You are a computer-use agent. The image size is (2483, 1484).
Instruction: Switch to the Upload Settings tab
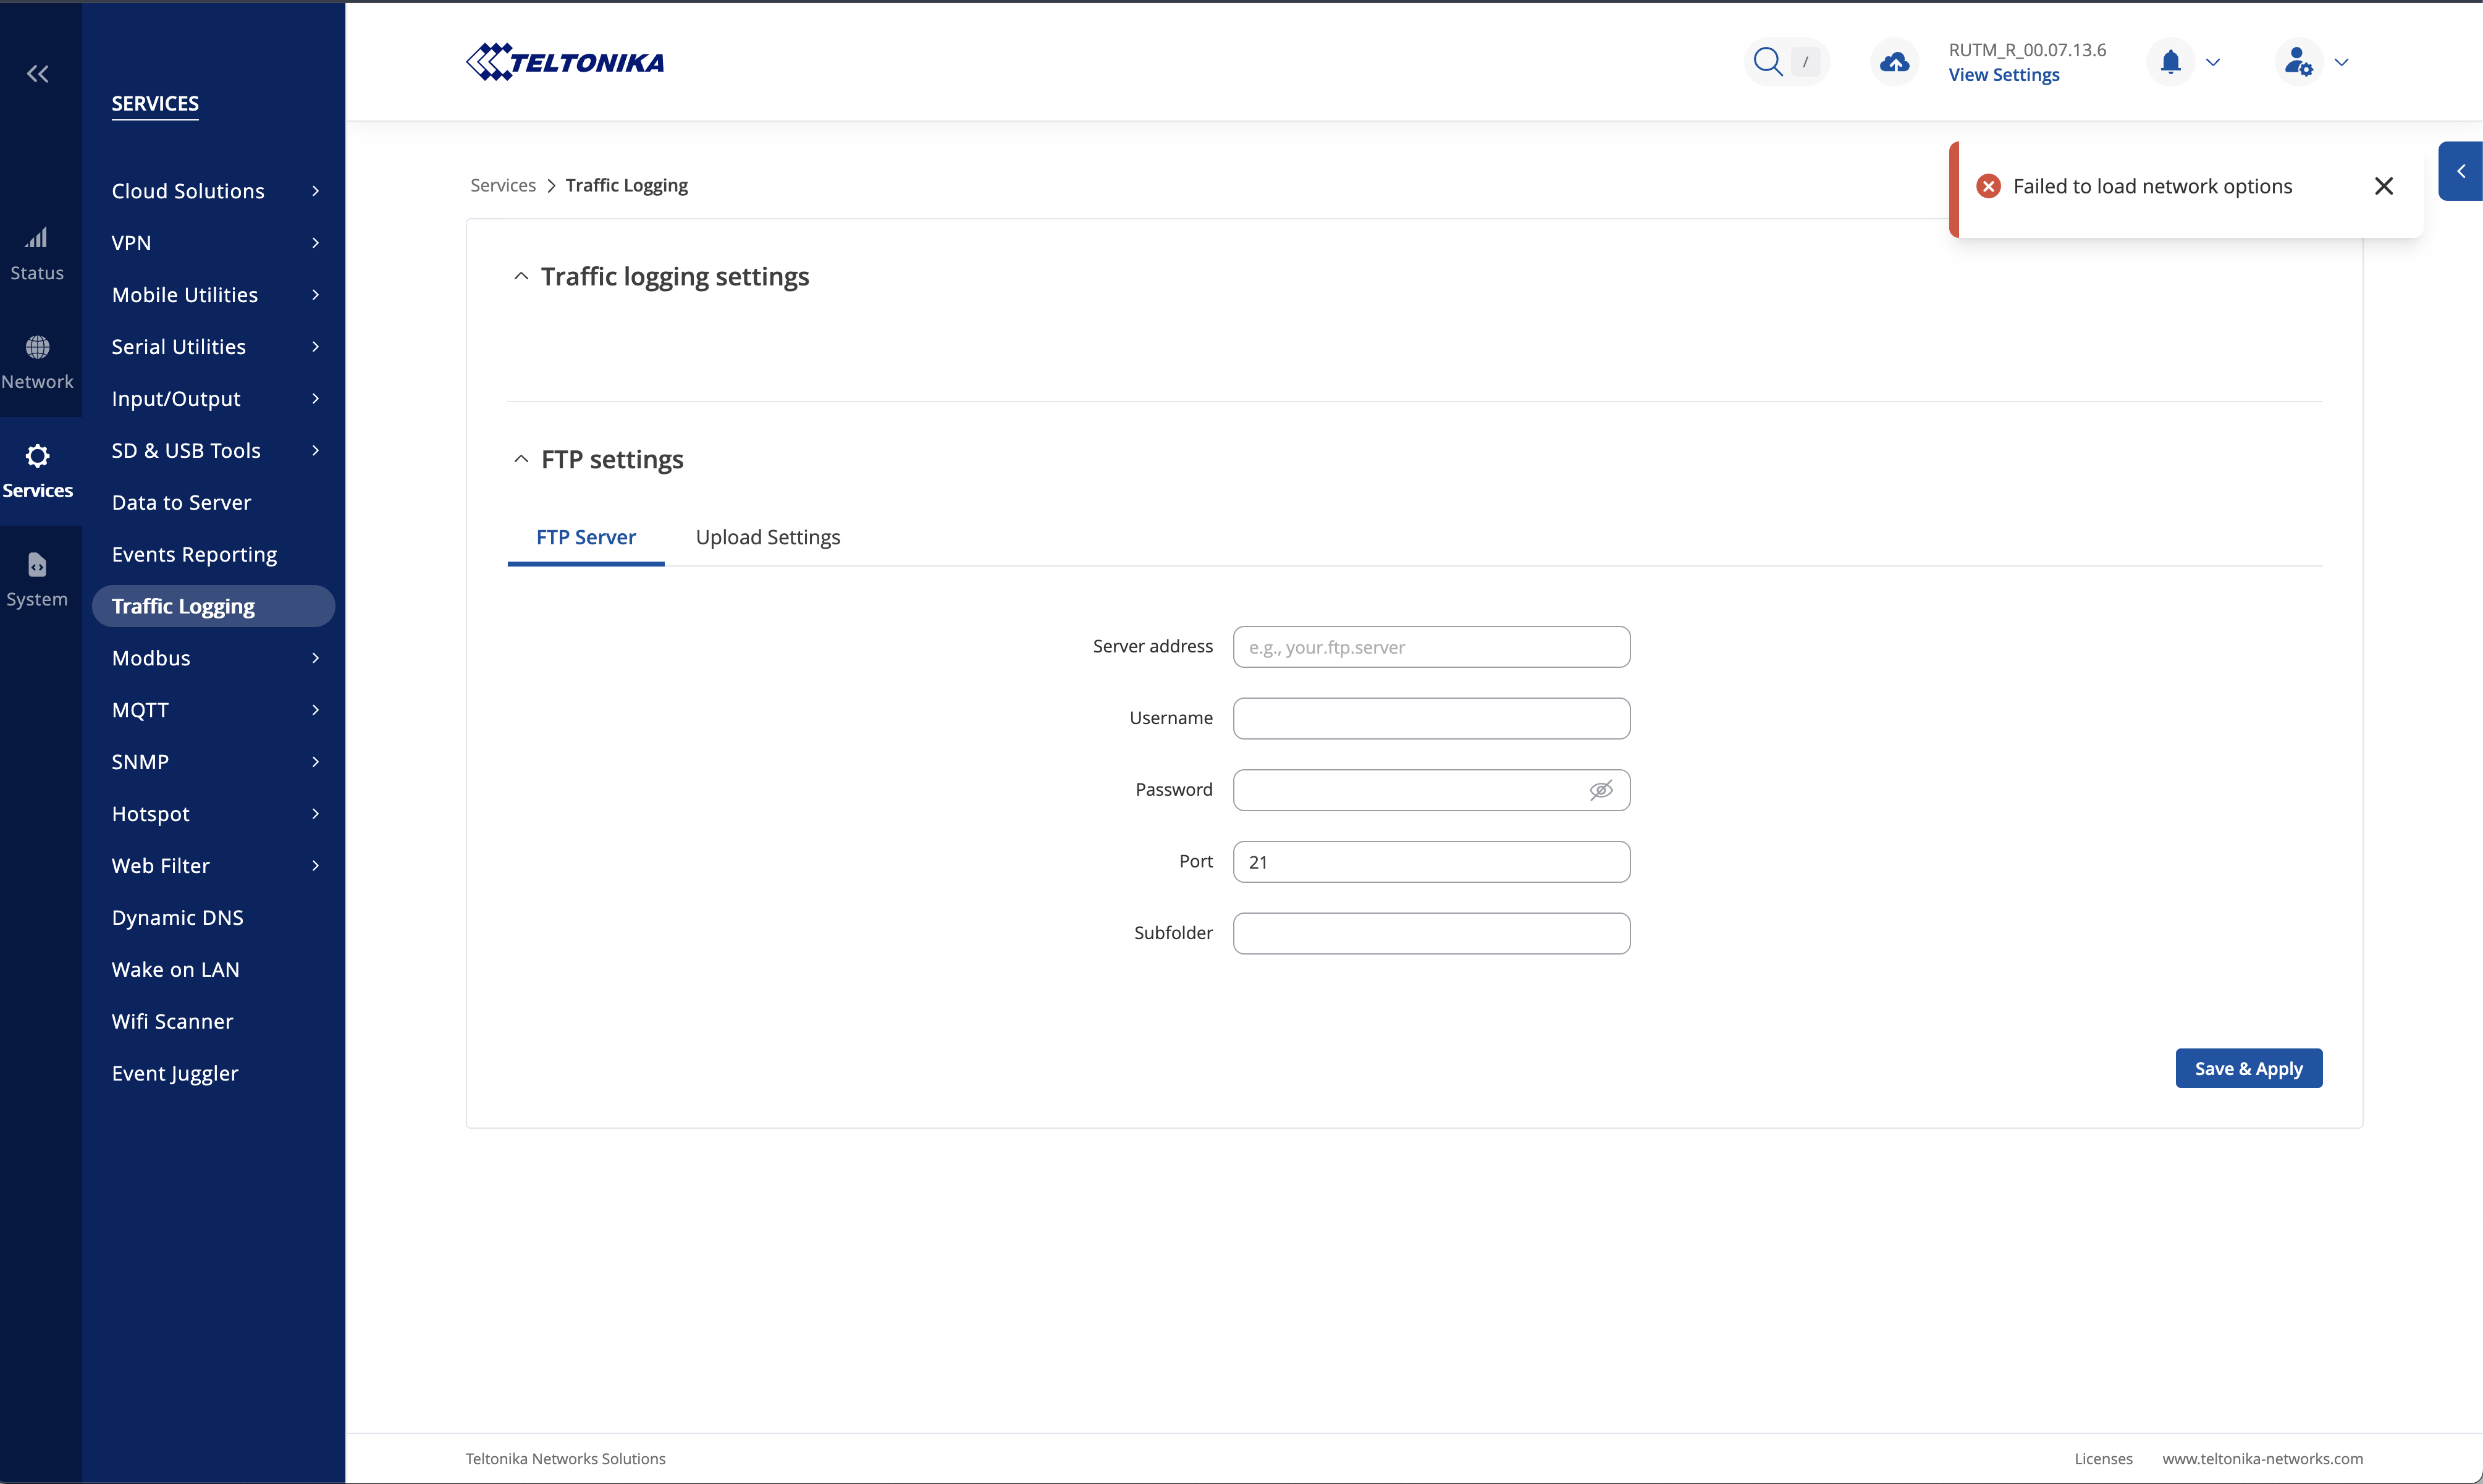[768, 538]
